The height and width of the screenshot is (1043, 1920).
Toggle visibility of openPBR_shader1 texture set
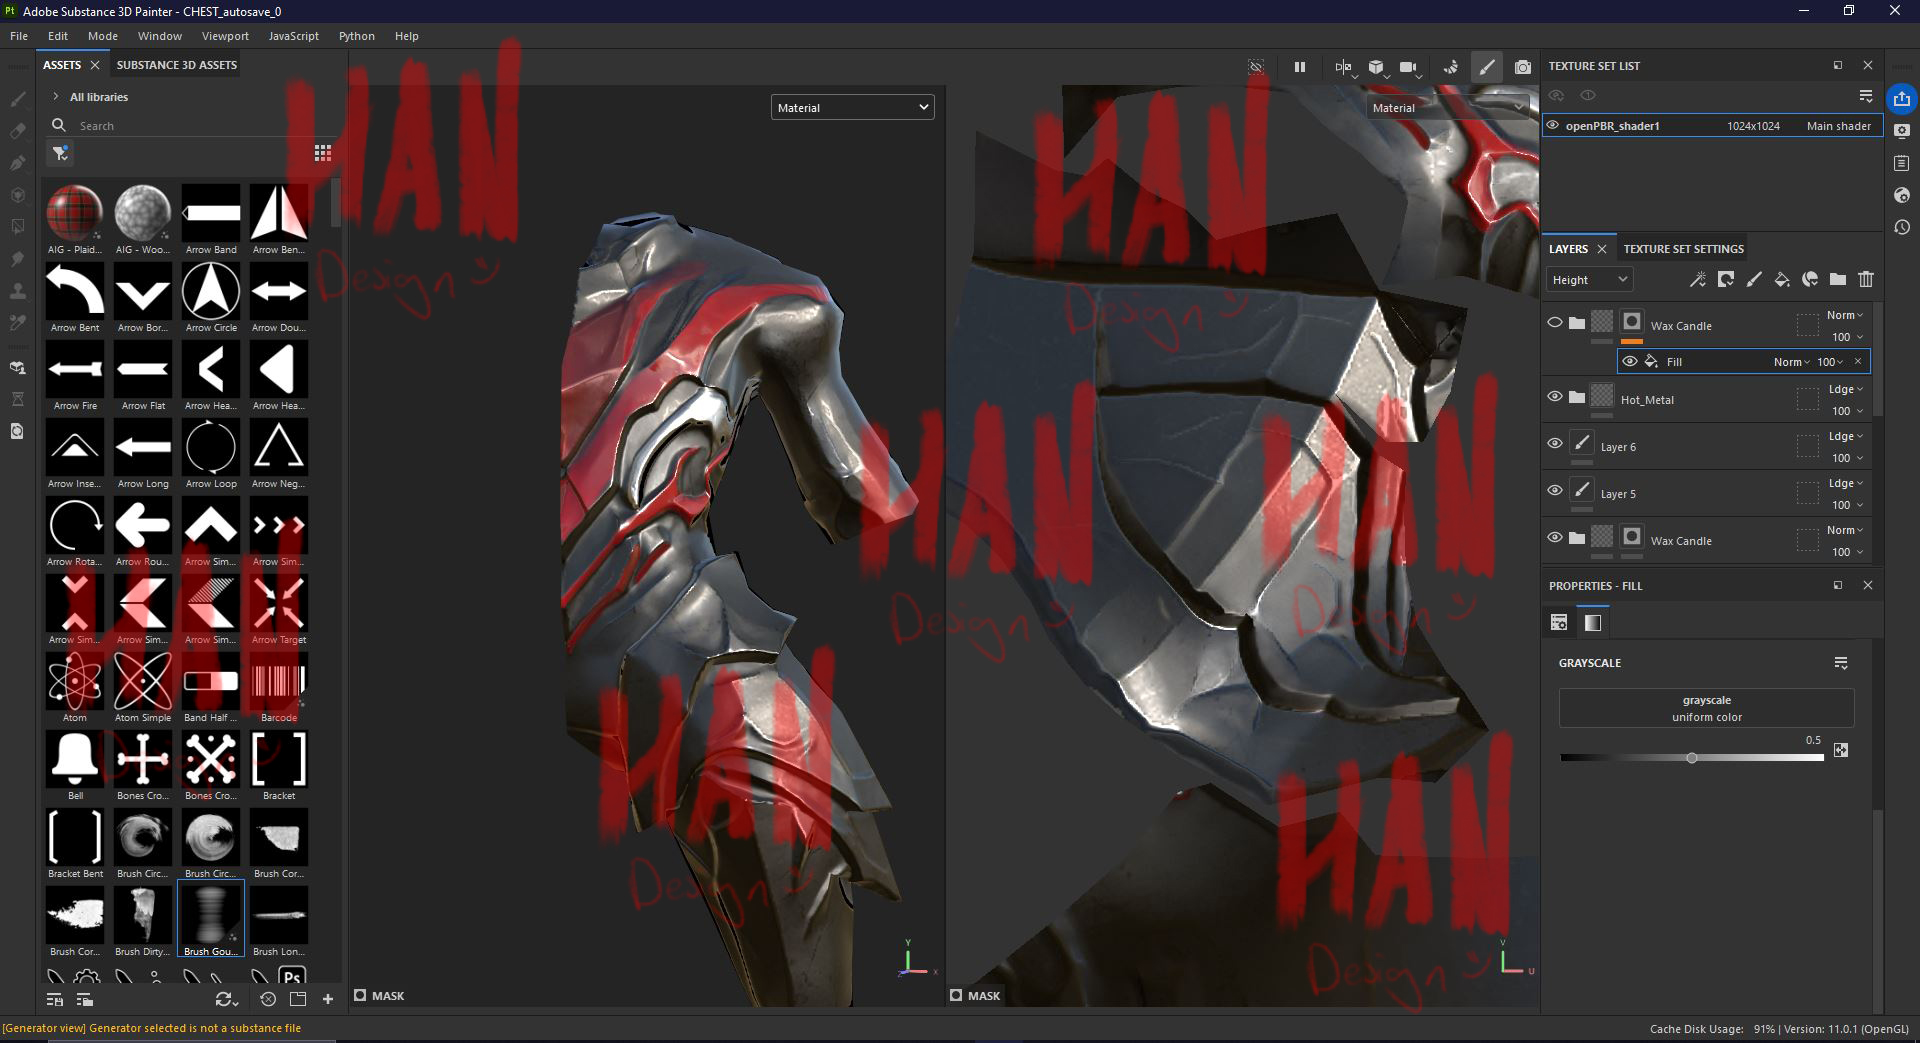pyautogui.click(x=1553, y=126)
